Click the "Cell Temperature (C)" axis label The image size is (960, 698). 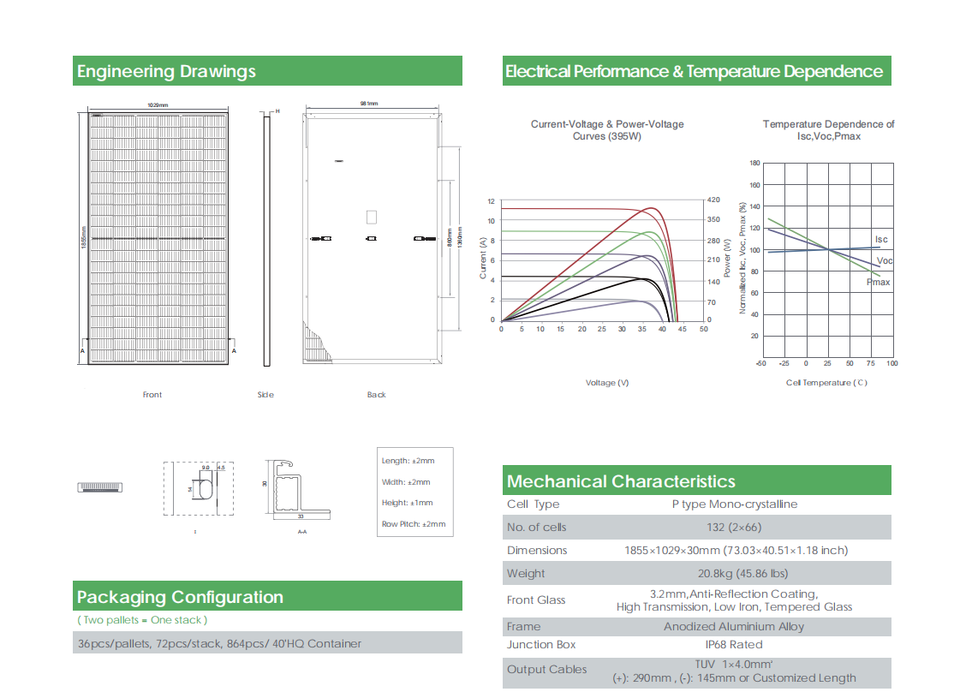(x=827, y=383)
